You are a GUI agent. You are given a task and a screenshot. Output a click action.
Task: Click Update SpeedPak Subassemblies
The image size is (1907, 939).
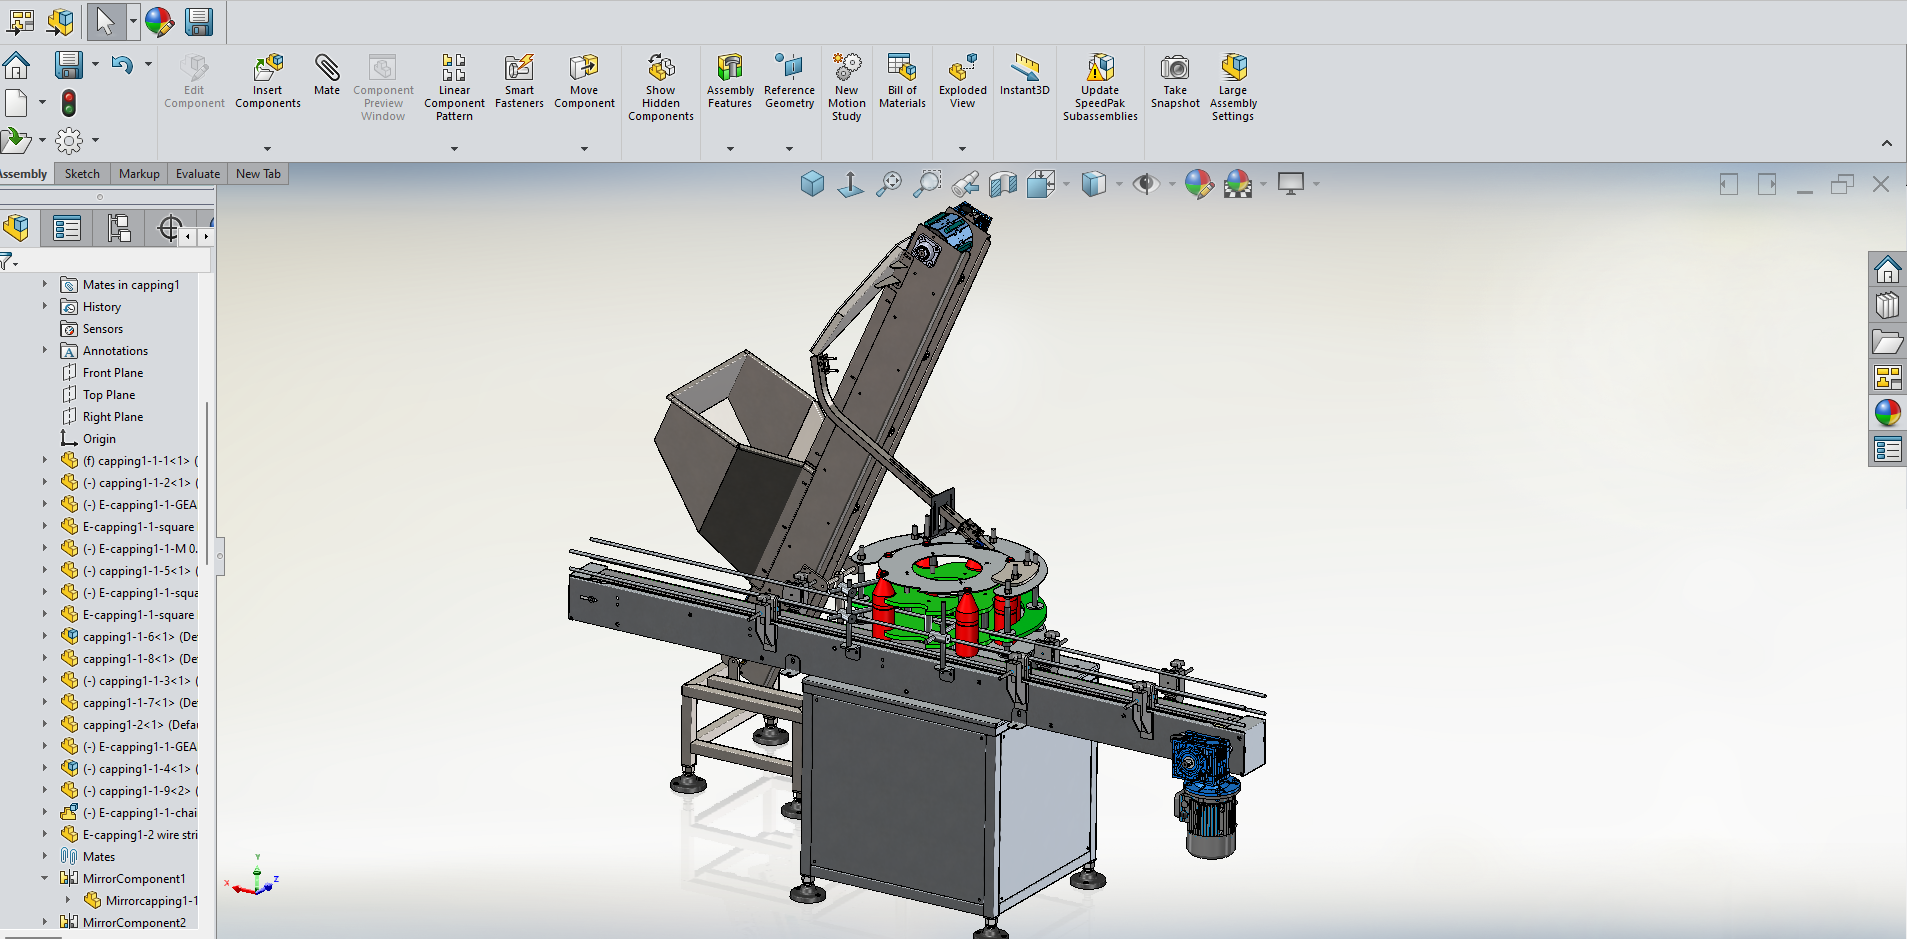[x=1100, y=87]
